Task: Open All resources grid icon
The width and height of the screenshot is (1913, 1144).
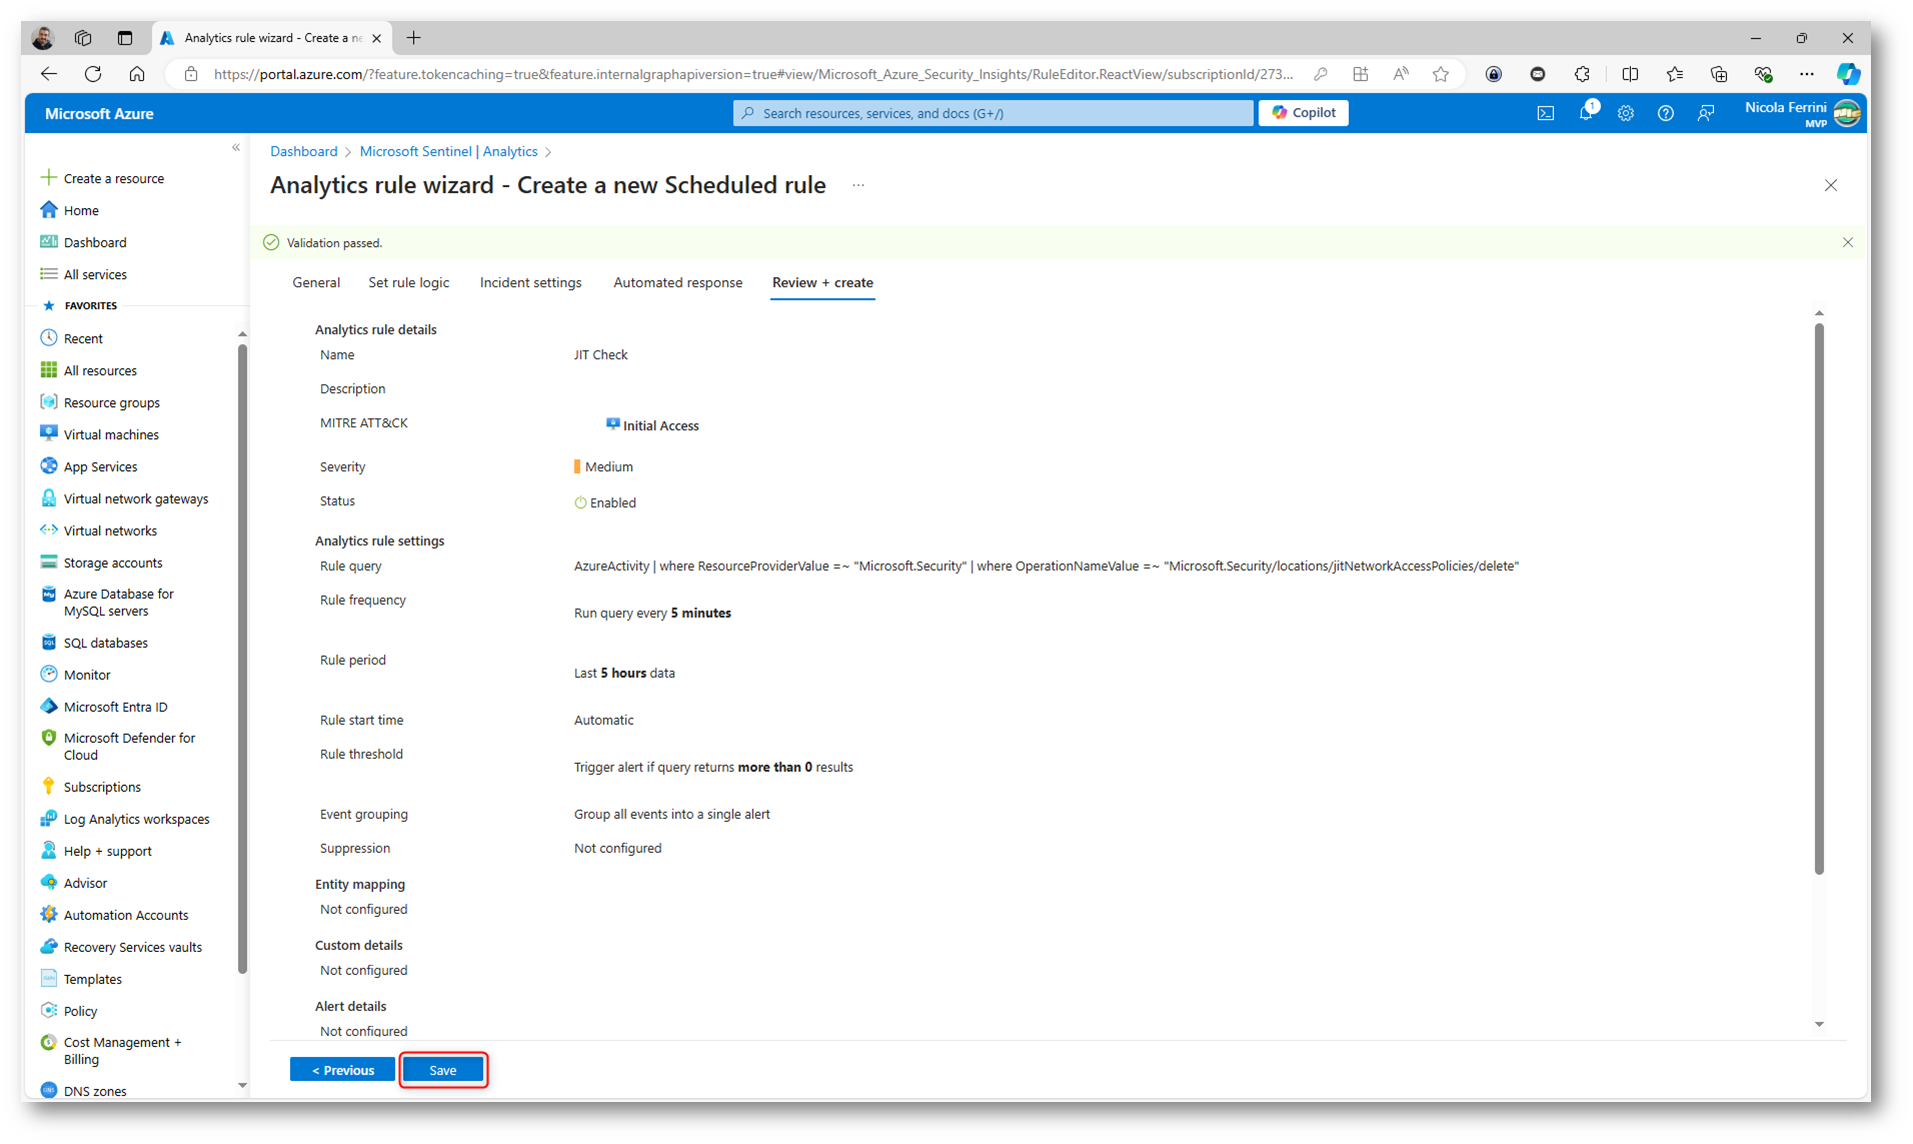Action: click(x=48, y=371)
